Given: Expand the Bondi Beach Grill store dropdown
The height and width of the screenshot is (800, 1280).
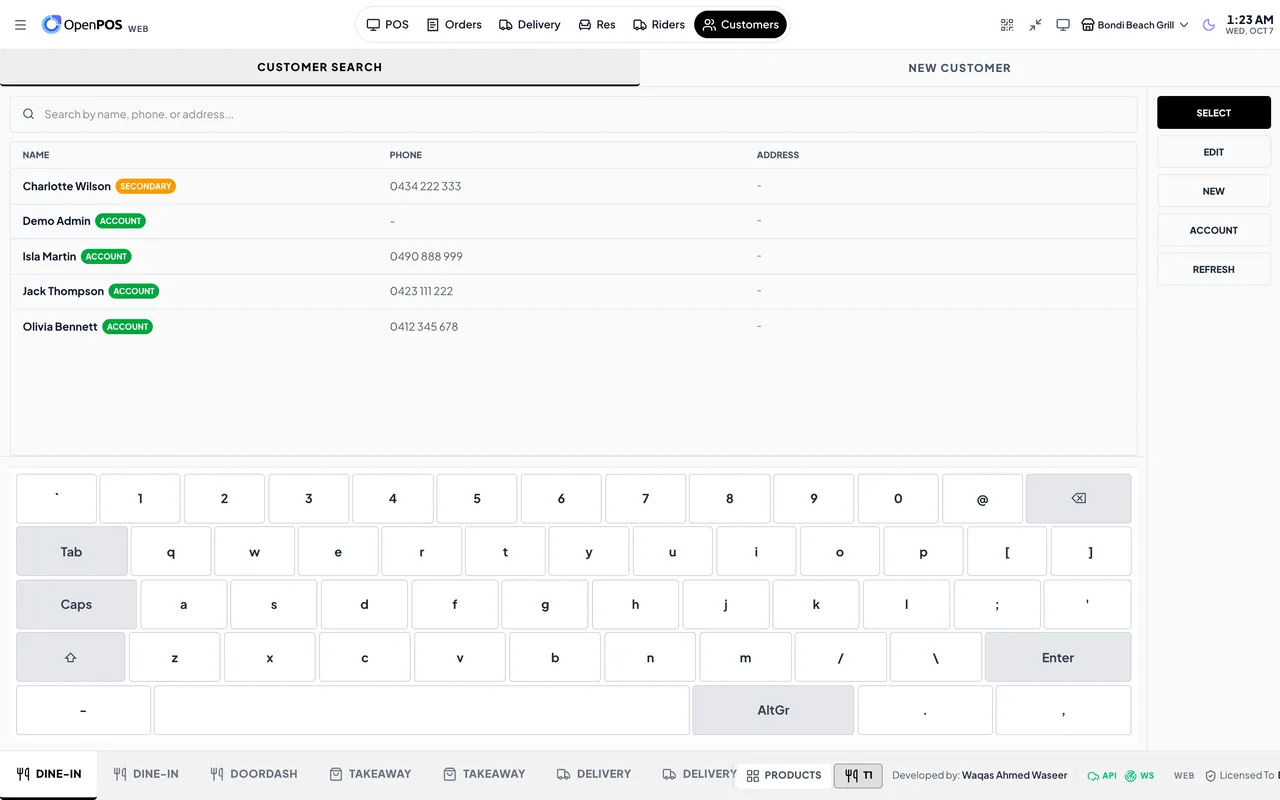Looking at the screenshot, I should [1135, 25].
